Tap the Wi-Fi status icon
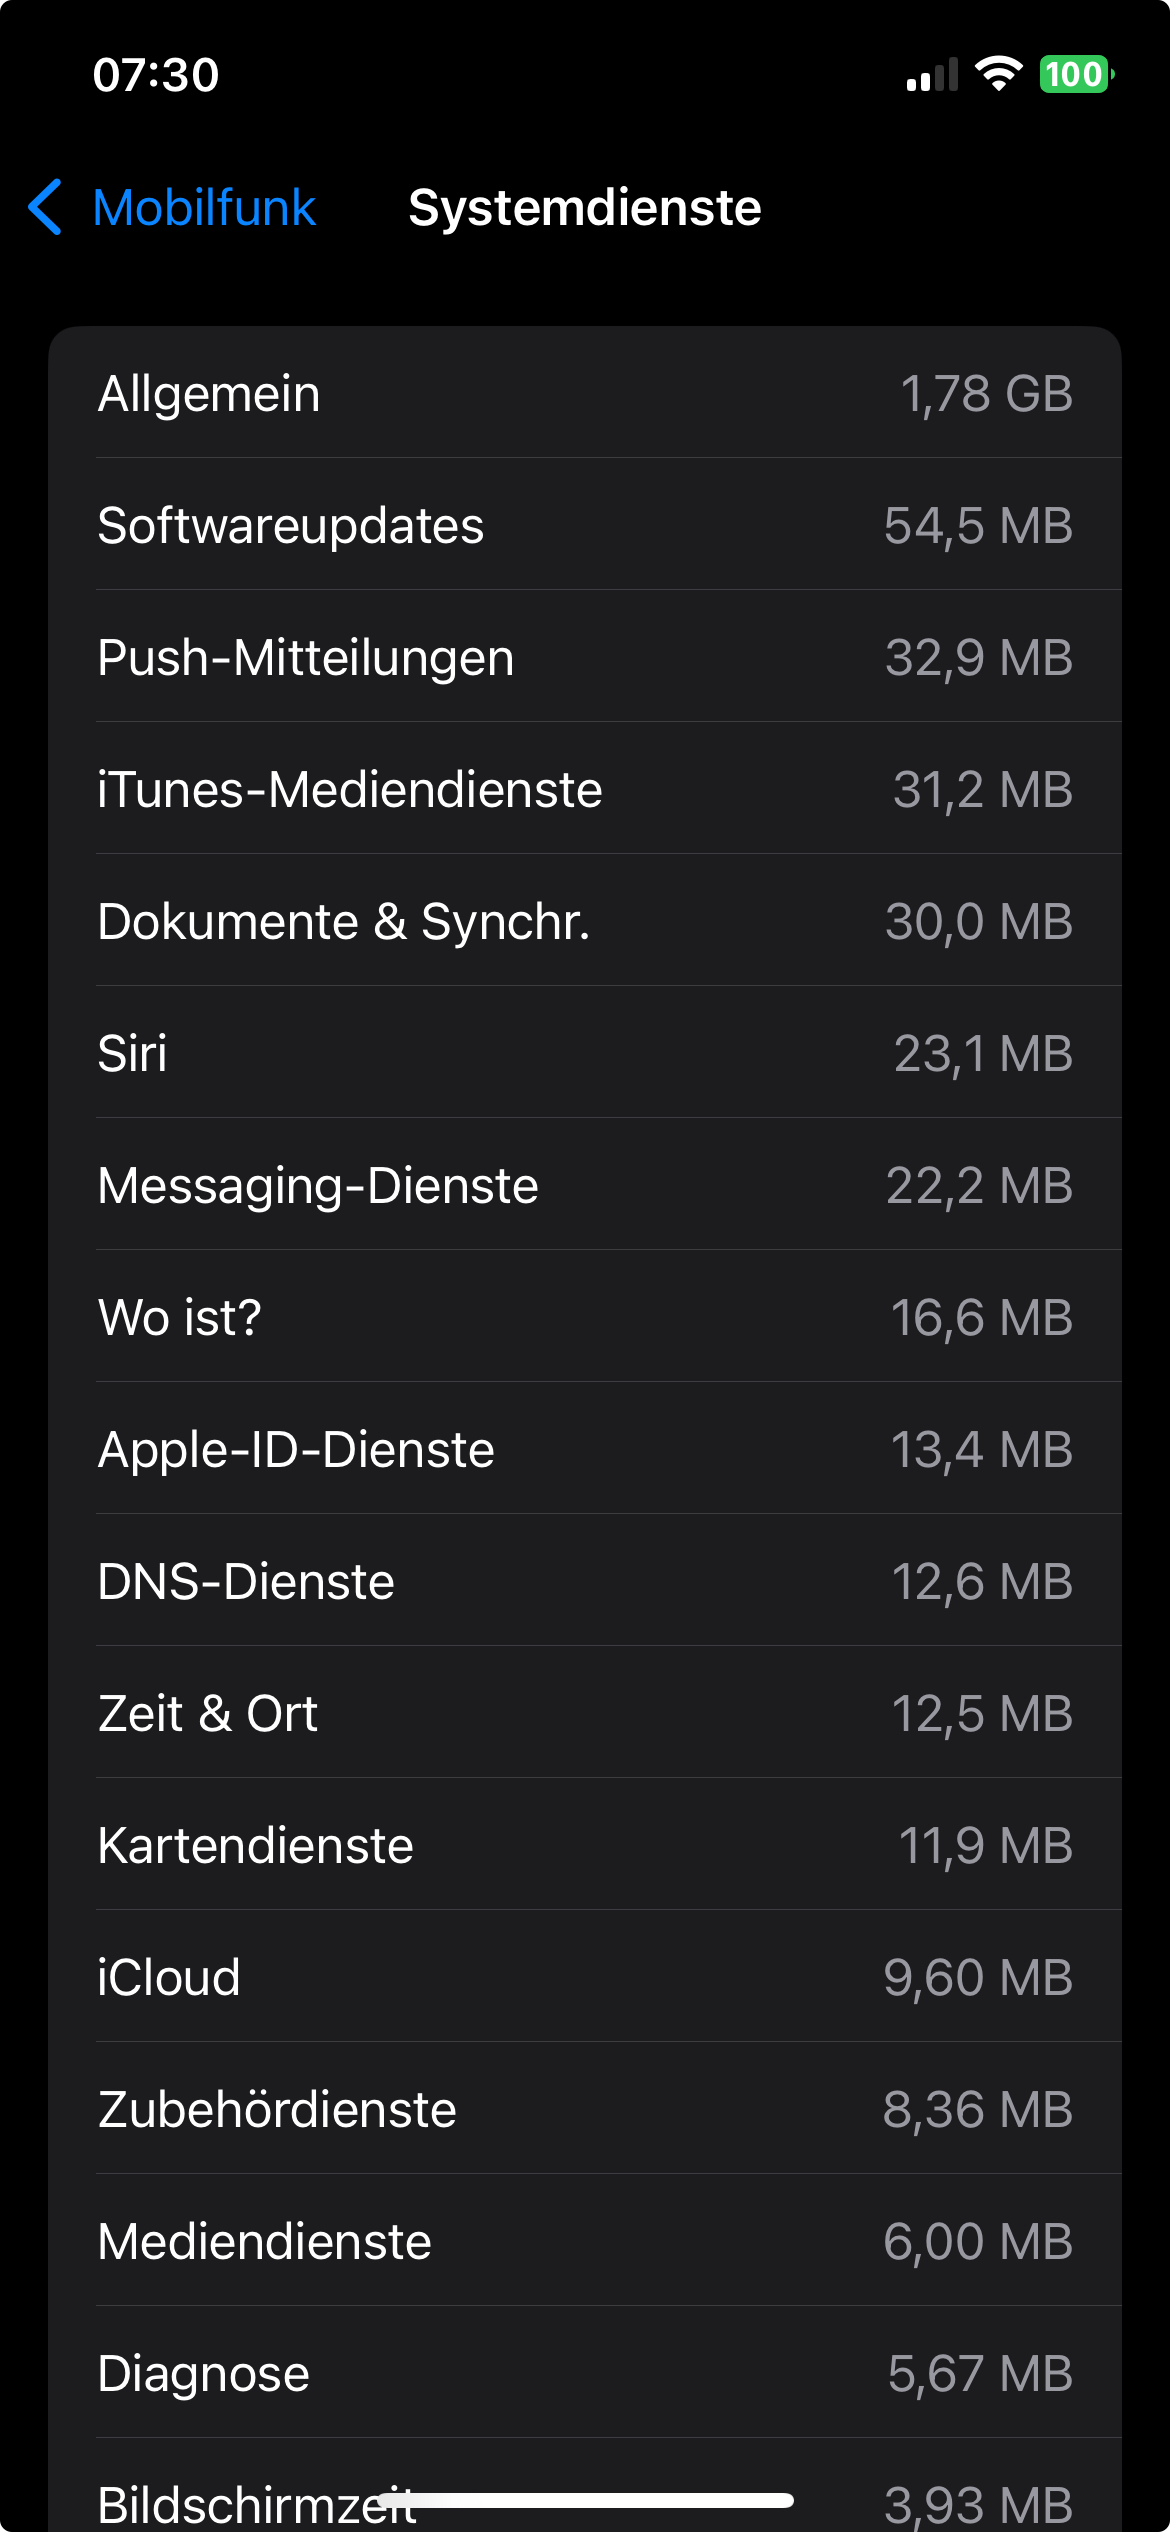 [998, 74]
